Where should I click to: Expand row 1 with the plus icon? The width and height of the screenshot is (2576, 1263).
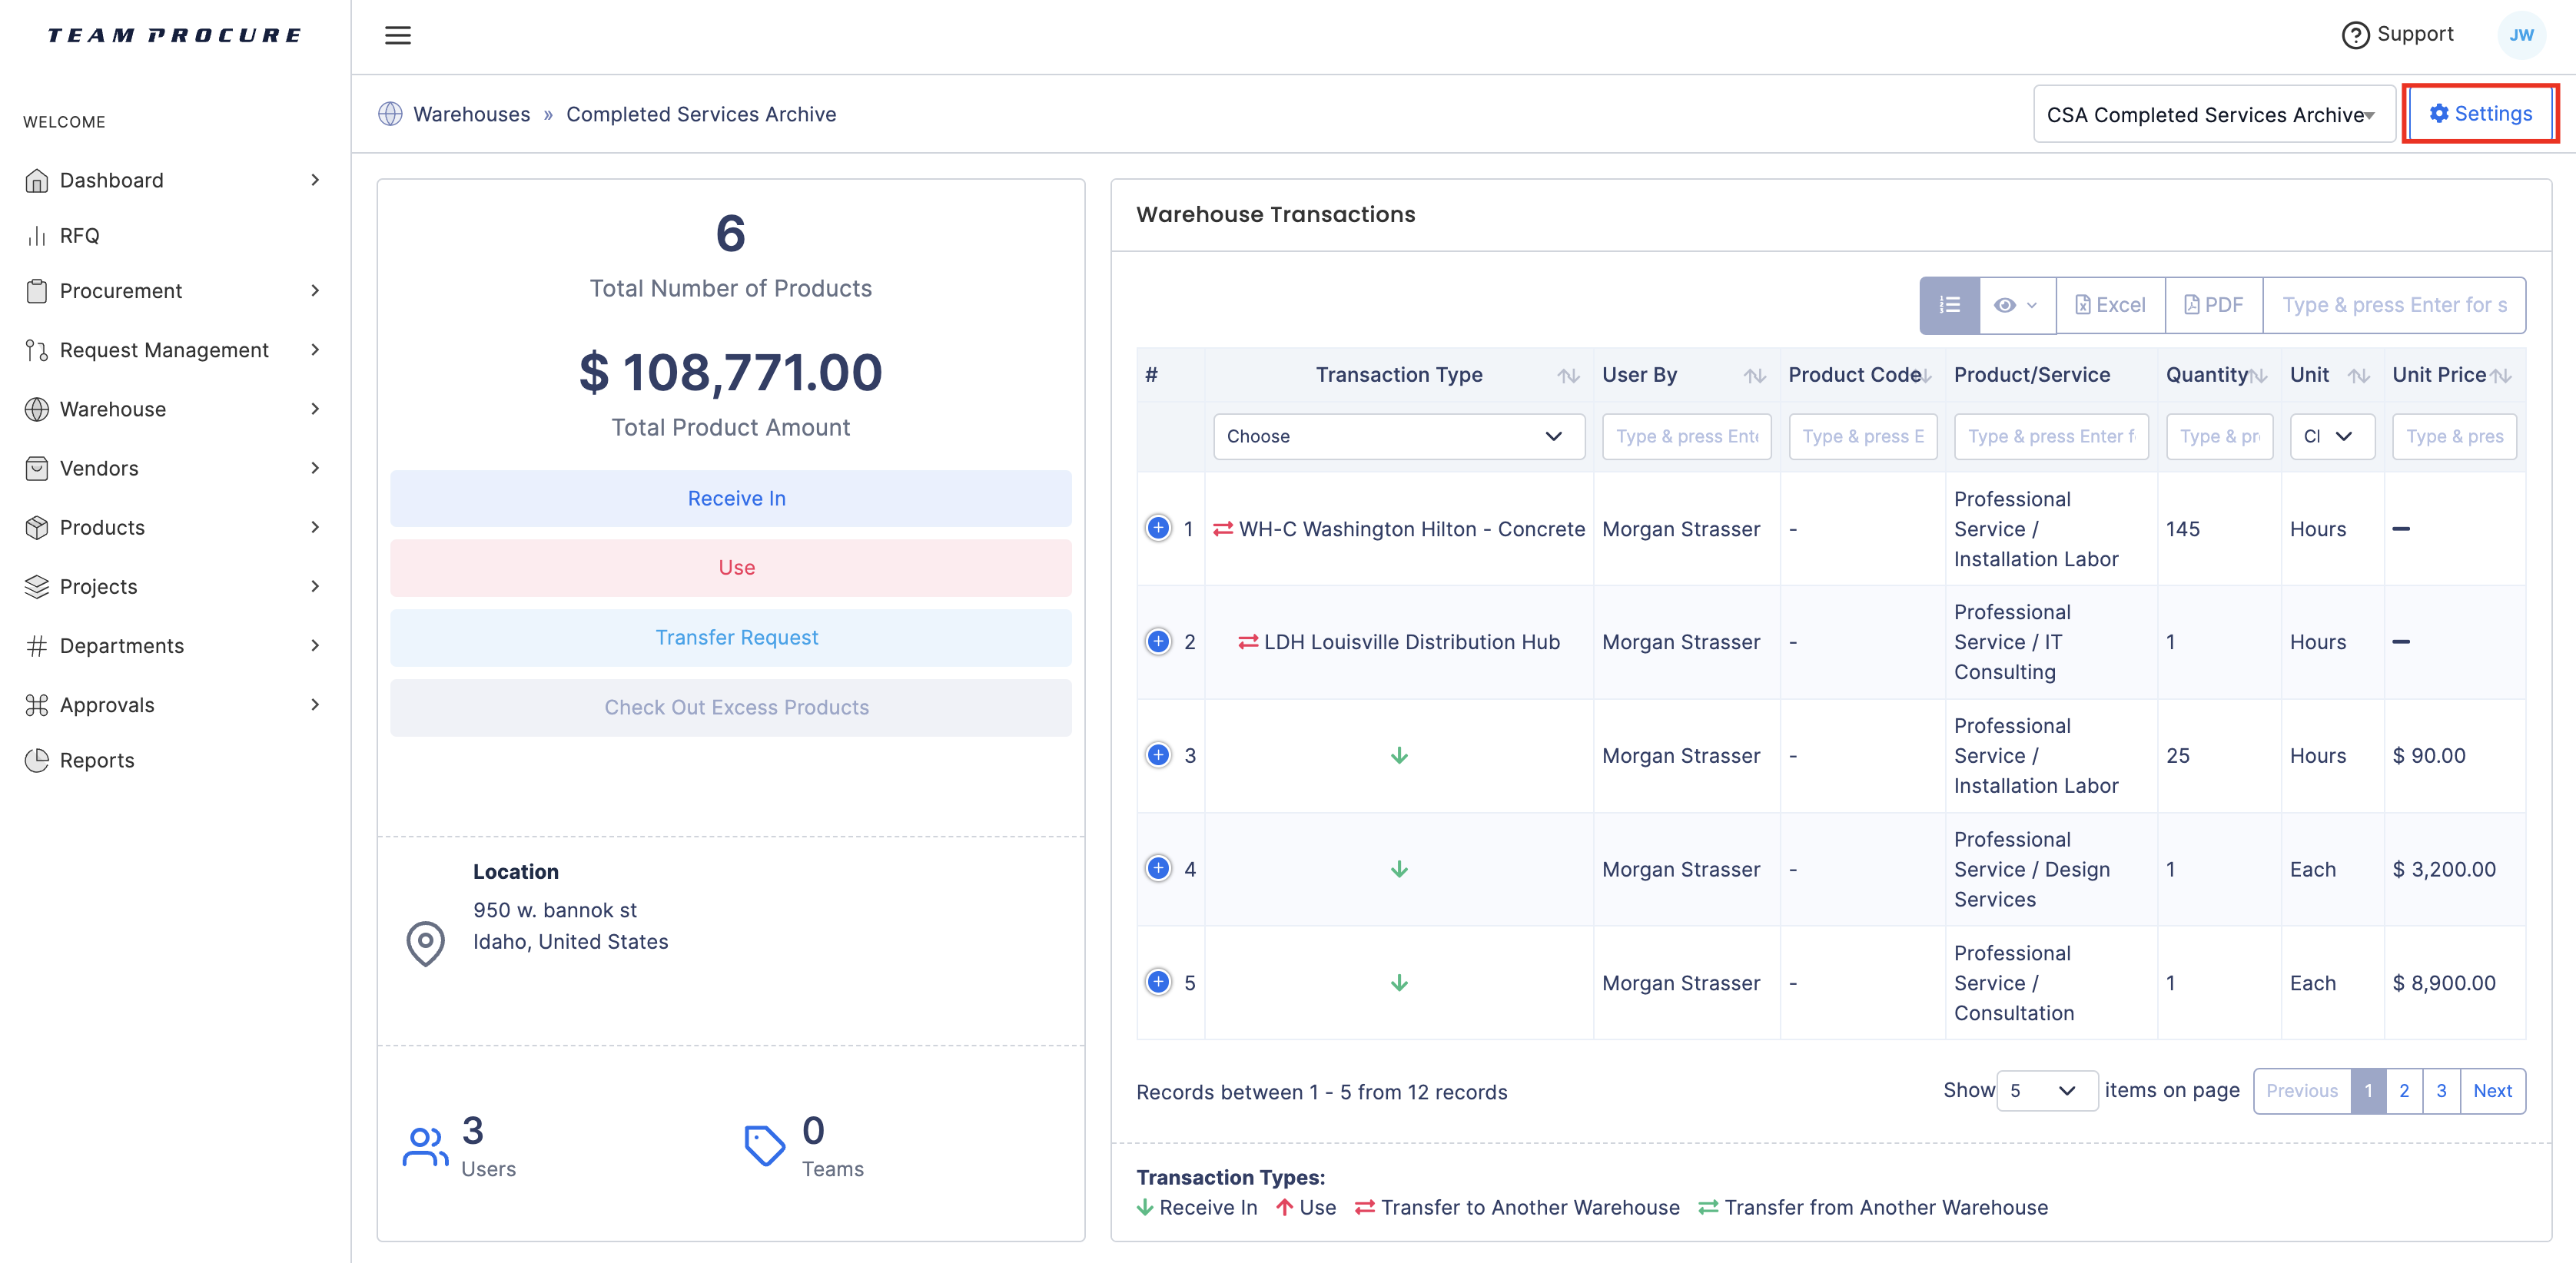point(1158,528)
